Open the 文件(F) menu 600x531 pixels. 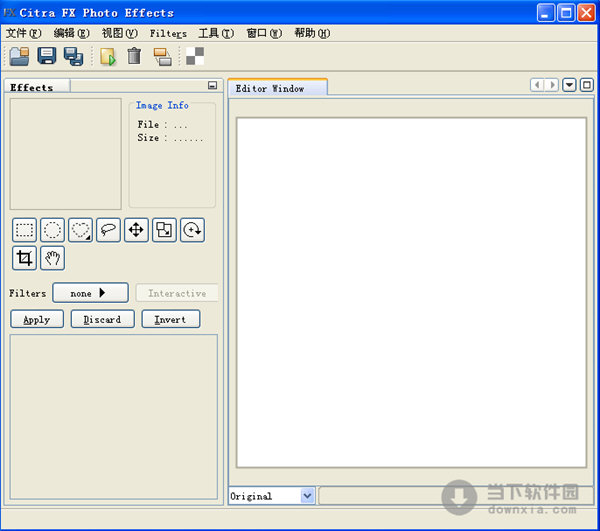pyautogui.click(x=23, y=33)
